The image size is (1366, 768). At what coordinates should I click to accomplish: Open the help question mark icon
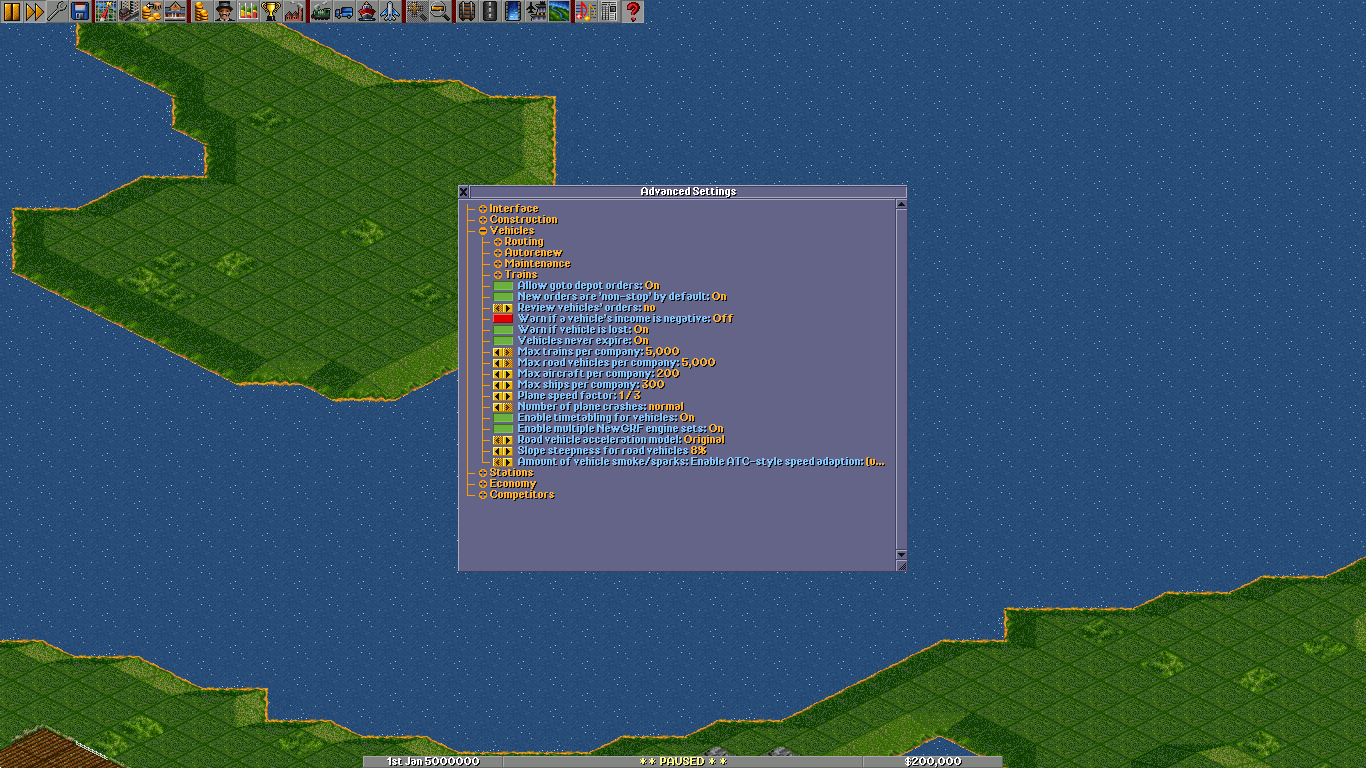633,12
